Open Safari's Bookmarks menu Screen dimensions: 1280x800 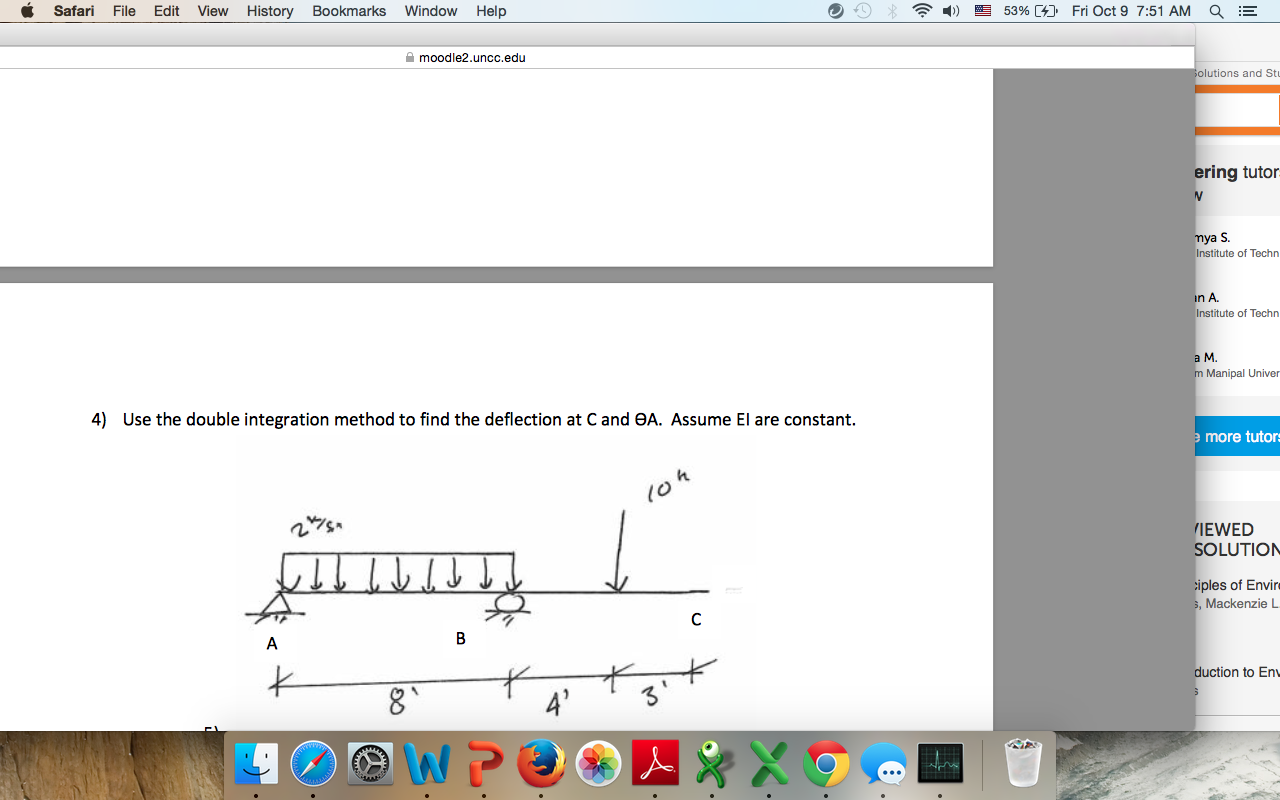(x=348, y=11)
